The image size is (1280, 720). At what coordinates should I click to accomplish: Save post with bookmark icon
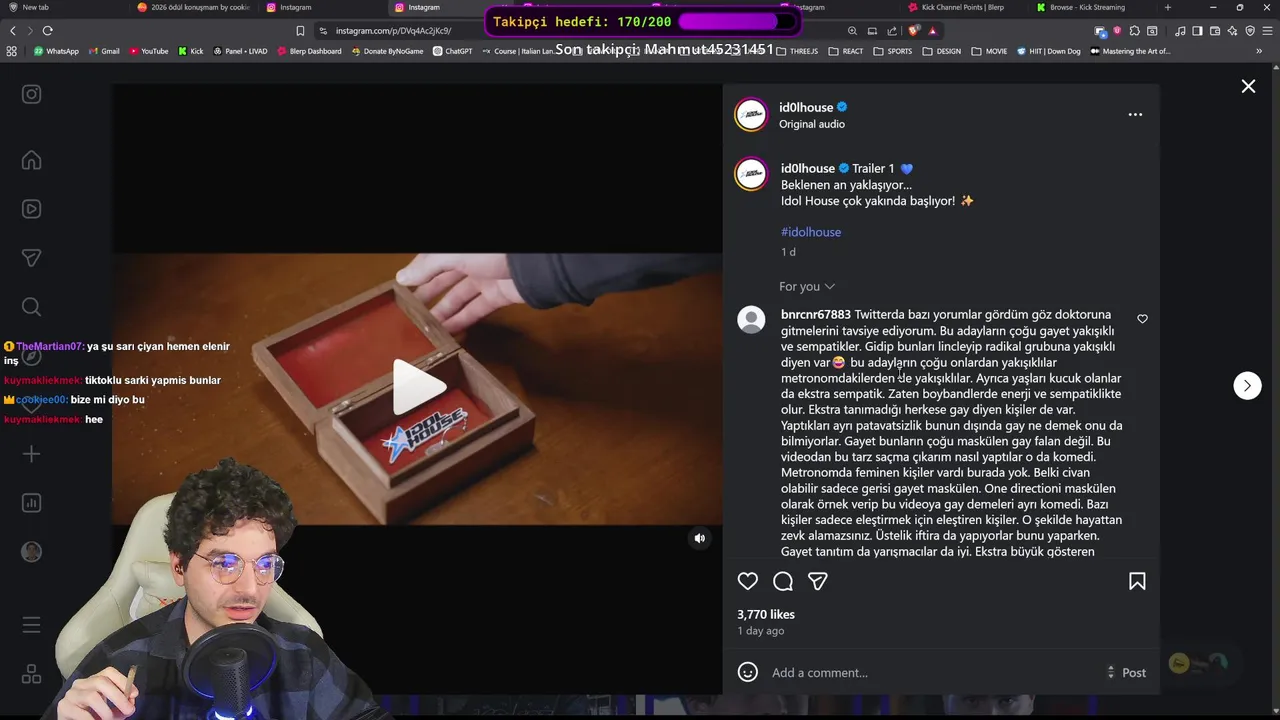[1137, 581]
